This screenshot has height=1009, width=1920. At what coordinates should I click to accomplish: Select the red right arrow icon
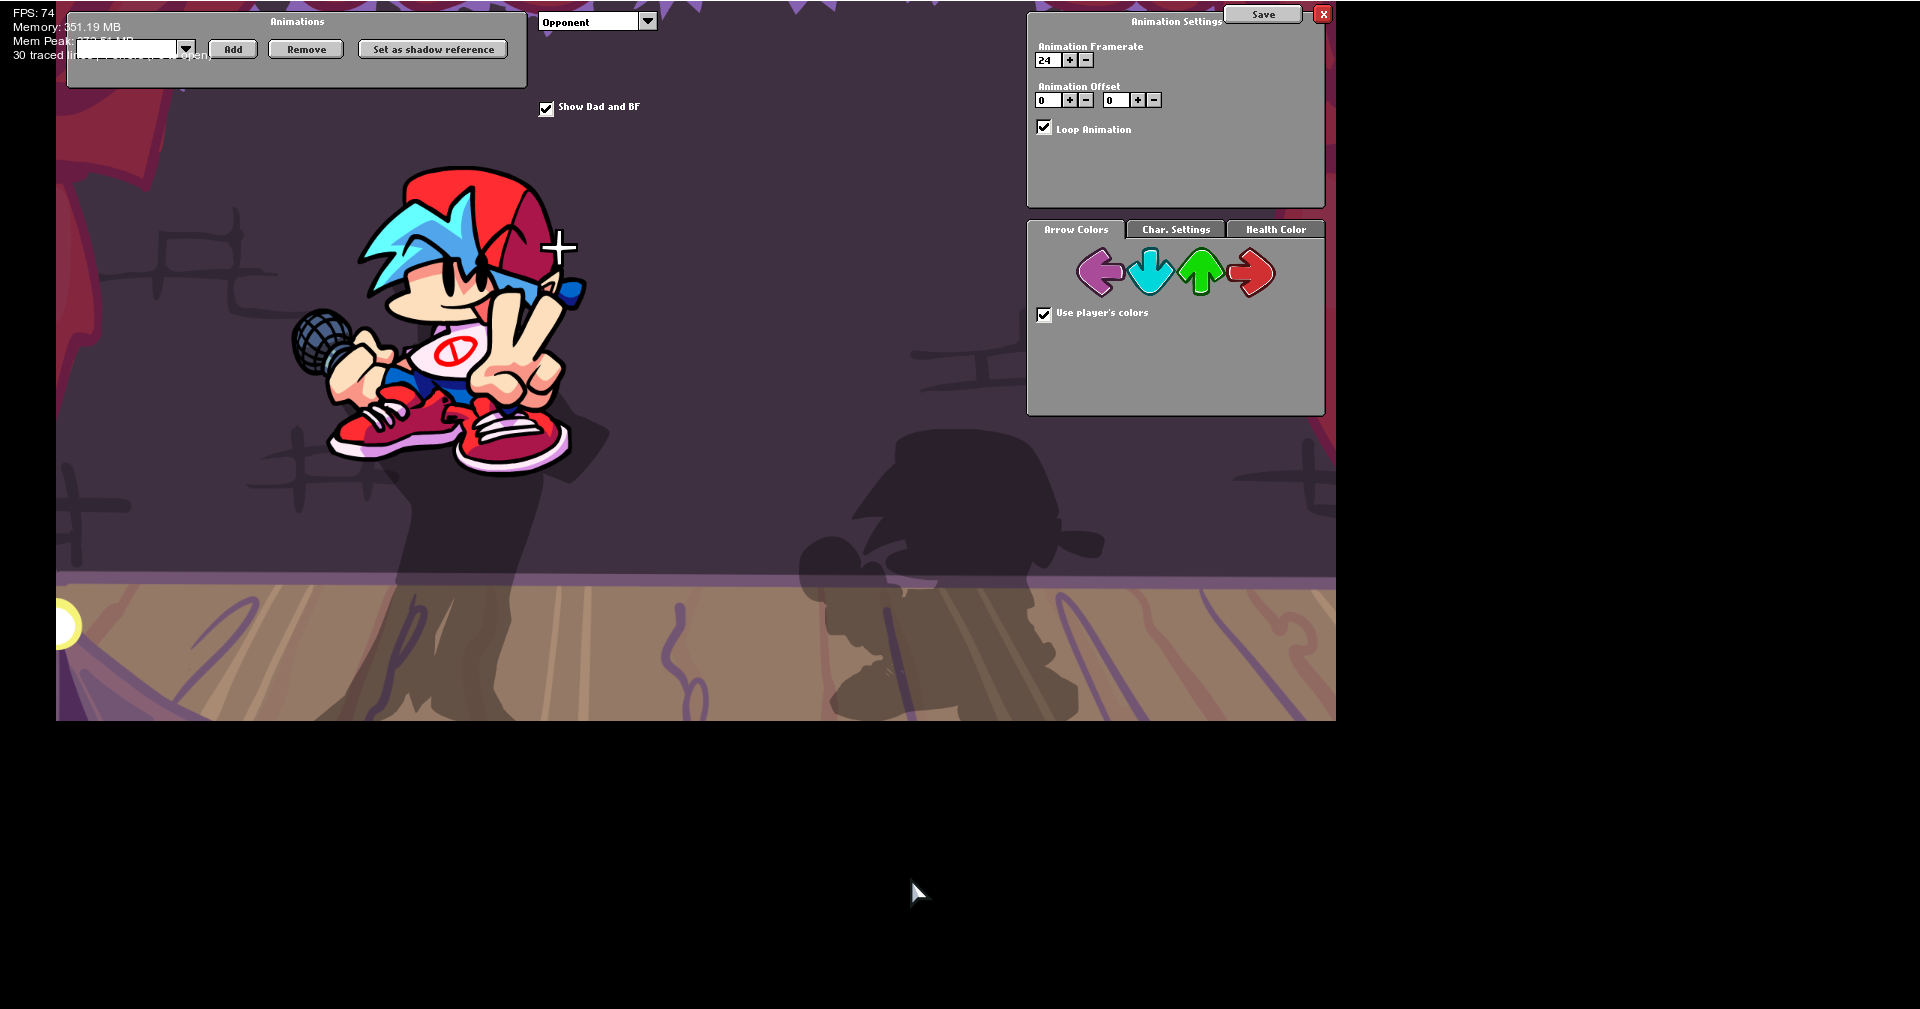(x=1250, y=272)
